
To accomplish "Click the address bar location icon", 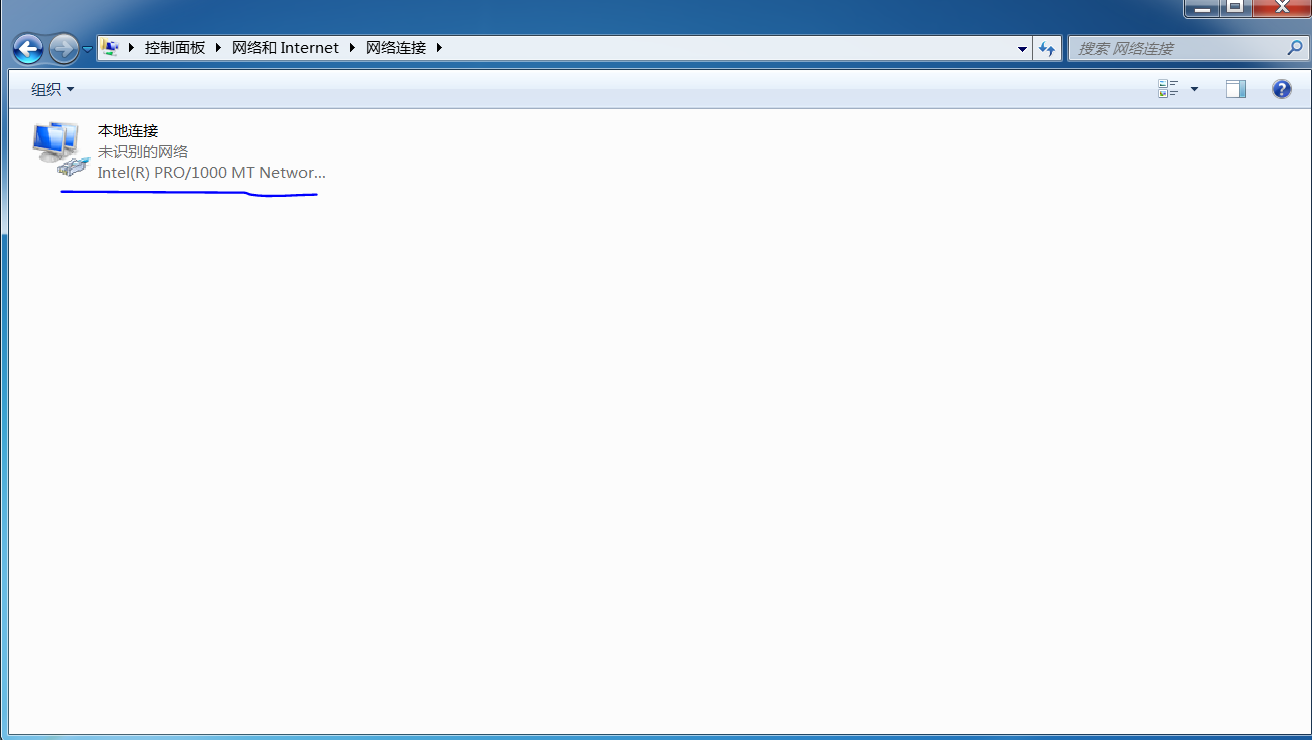I will pyautogui.click(x=111, y=47).
